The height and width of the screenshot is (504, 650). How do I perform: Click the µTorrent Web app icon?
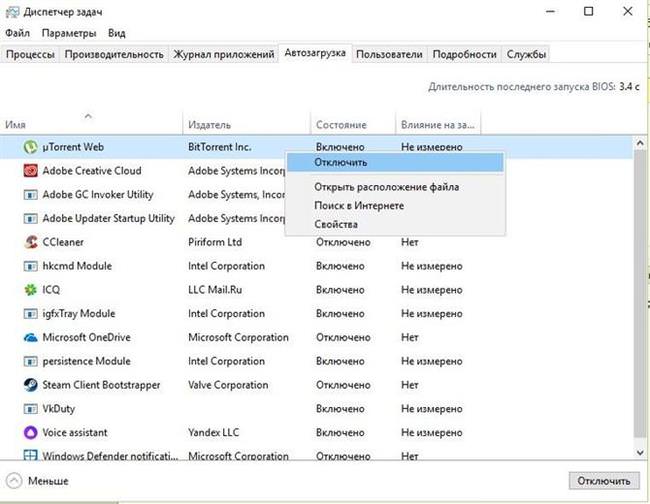[x=30, y=147]
